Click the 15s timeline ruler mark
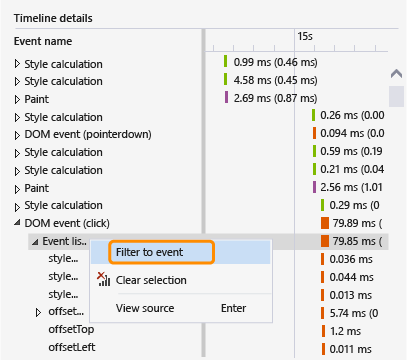The image size is (407, 360). click(x=305, y=36)
